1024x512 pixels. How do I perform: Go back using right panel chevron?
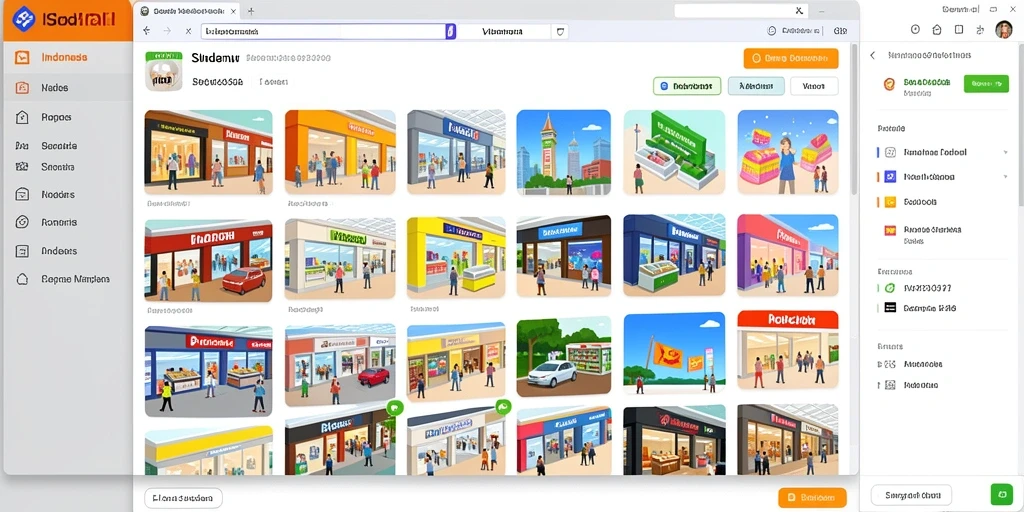point(872,56)
